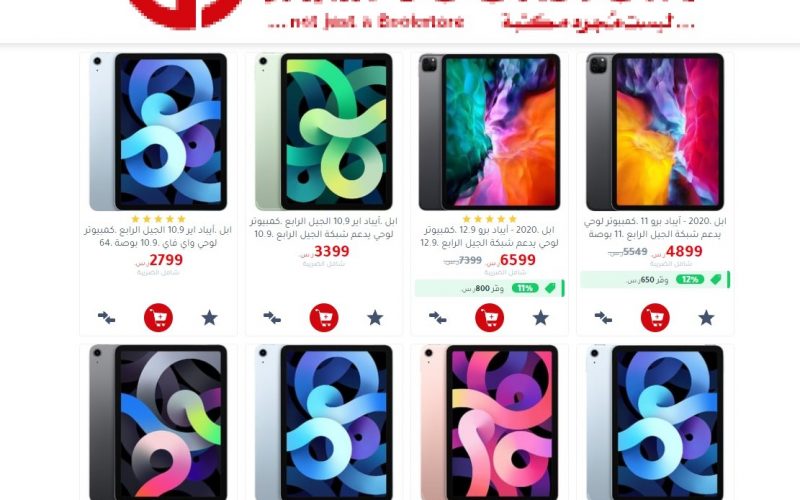
Task: Click the 4899 iPad Pro 11 title link
Action: click(655, 228)
